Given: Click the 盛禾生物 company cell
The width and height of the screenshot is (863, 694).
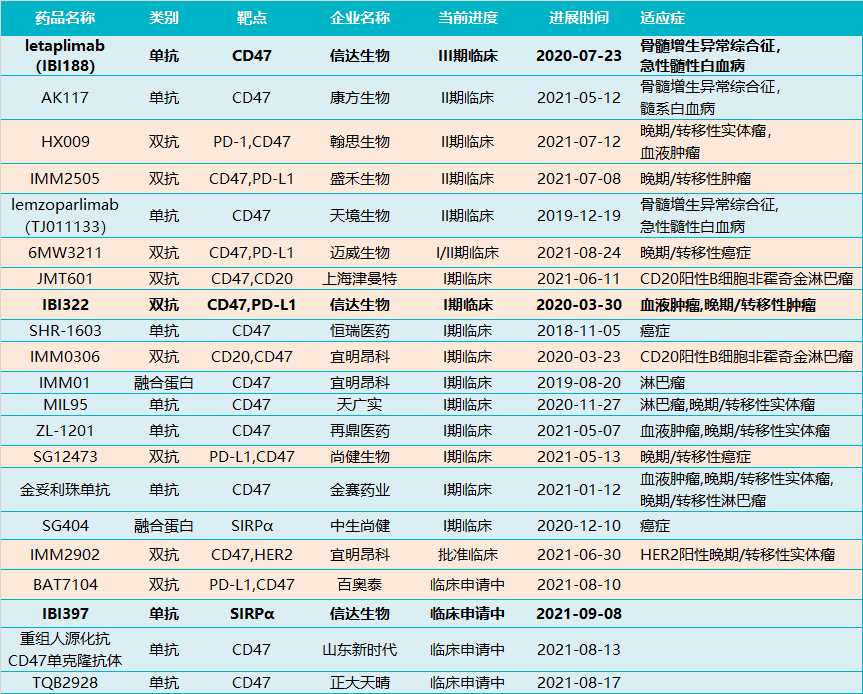Looking at the screenshot, I should pyautogui.click(x=359, y=178).
